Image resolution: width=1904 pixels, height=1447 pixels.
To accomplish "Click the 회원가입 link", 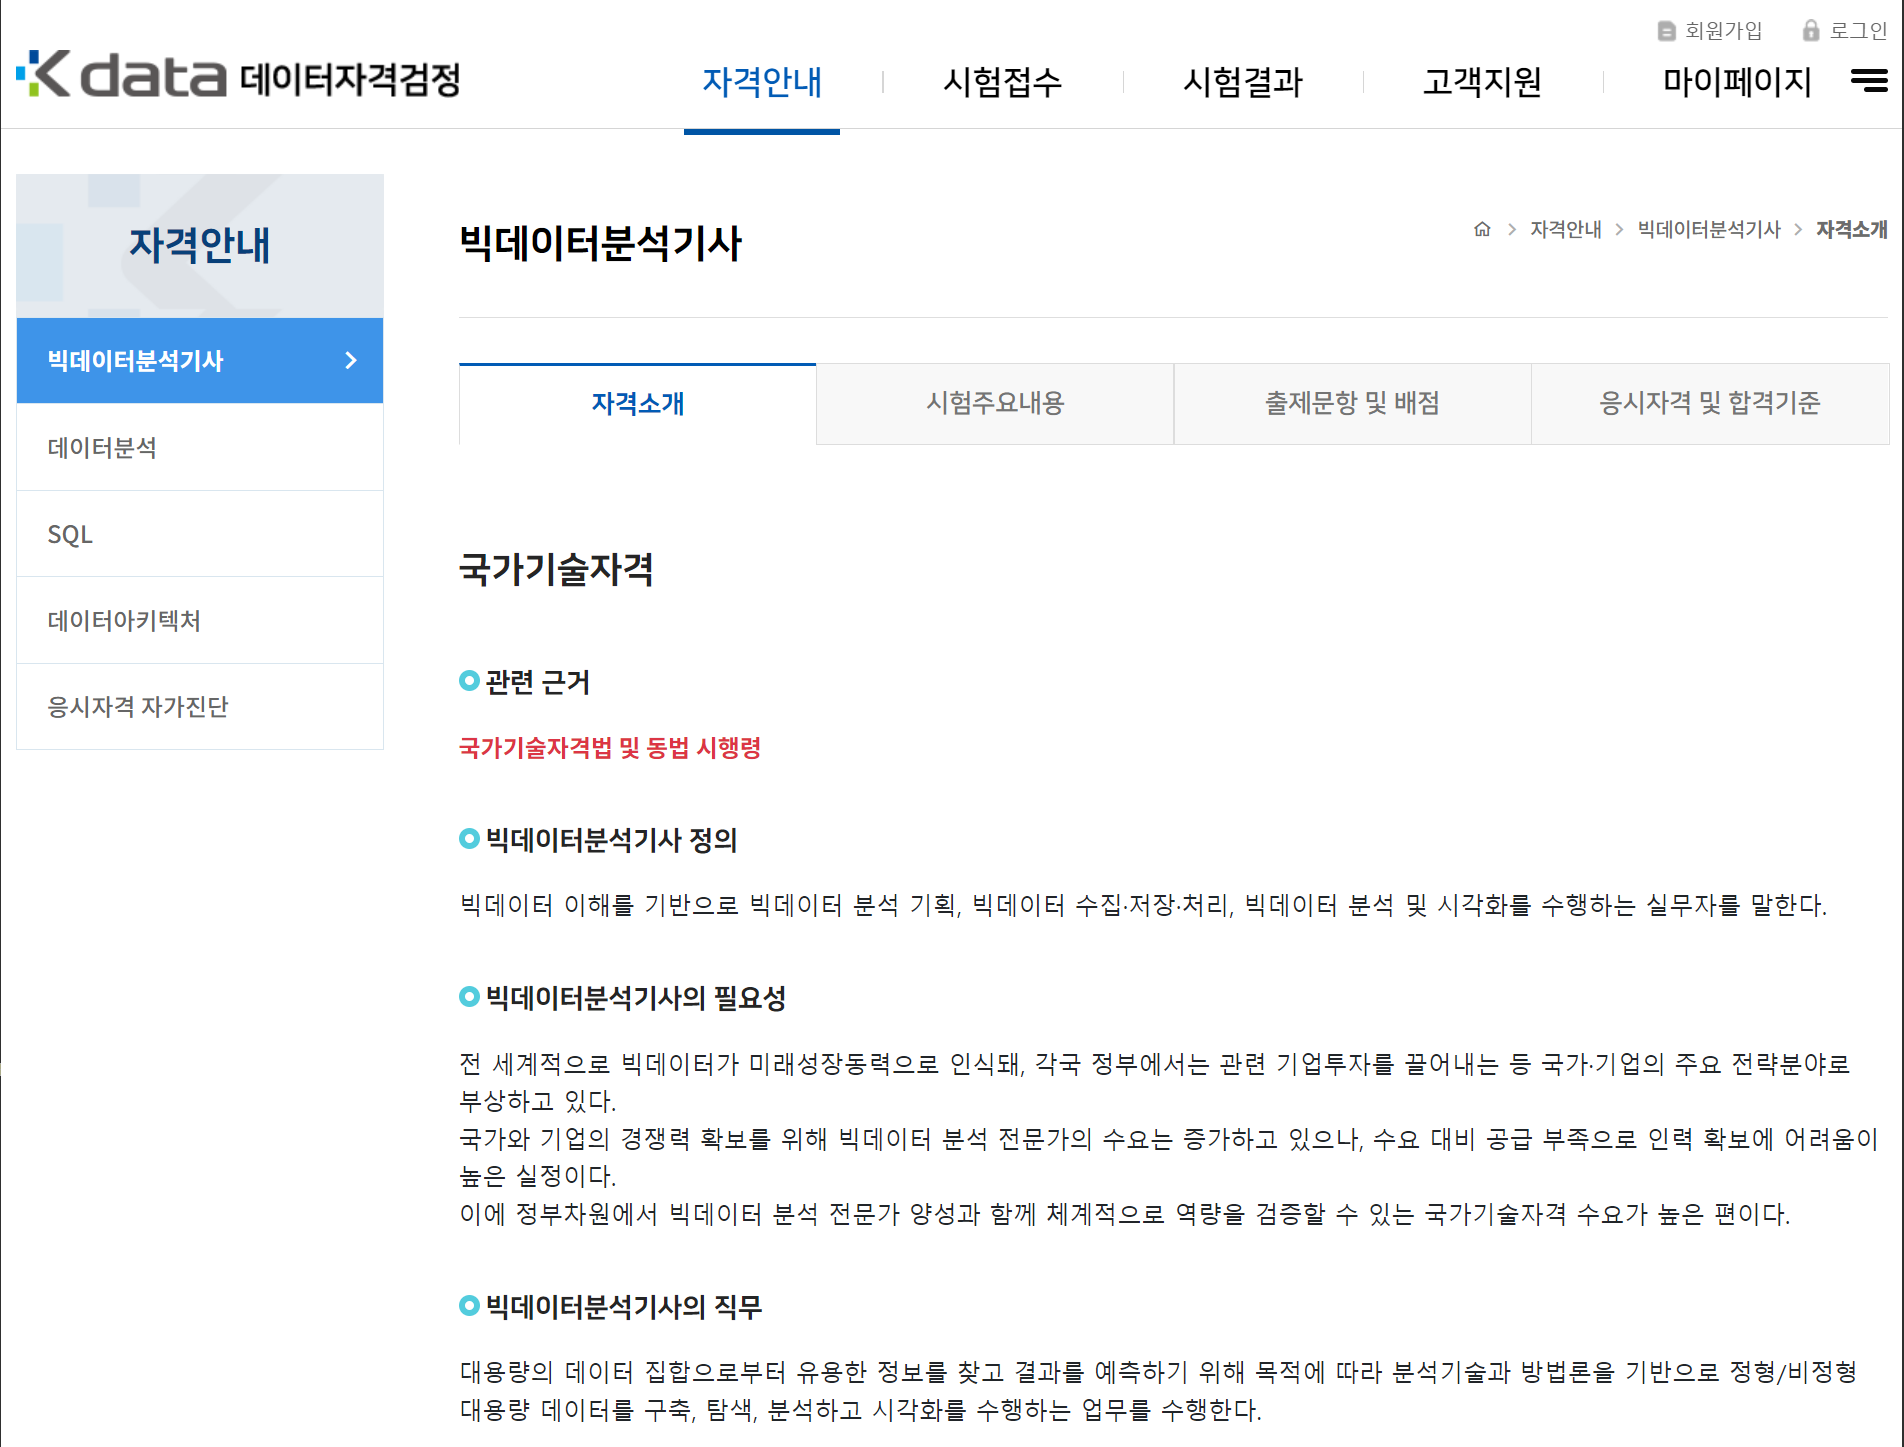I will (x=1710, y=31).
